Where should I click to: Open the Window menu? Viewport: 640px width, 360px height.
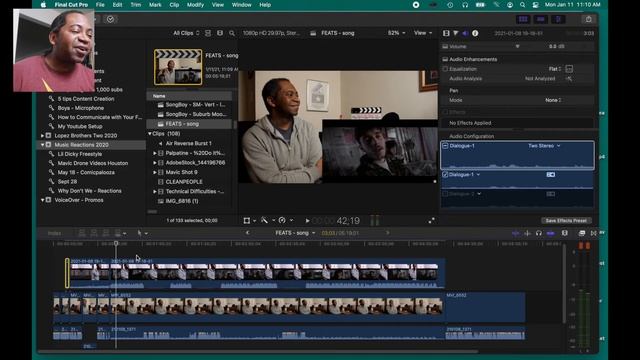242,5
